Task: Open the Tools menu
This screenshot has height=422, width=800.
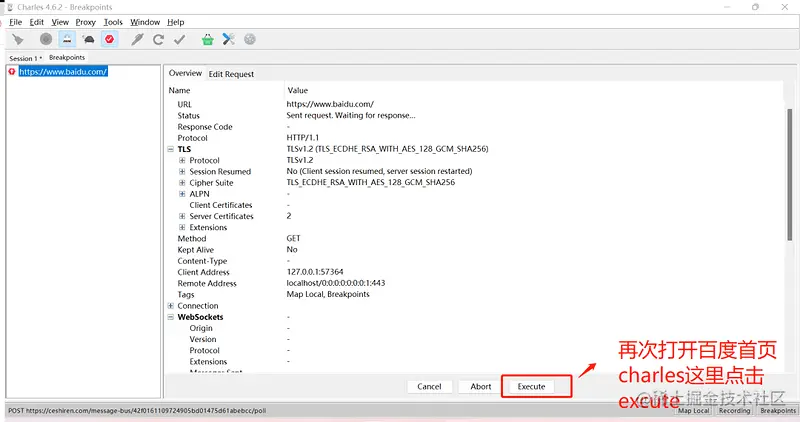Action: coord(113,22)
